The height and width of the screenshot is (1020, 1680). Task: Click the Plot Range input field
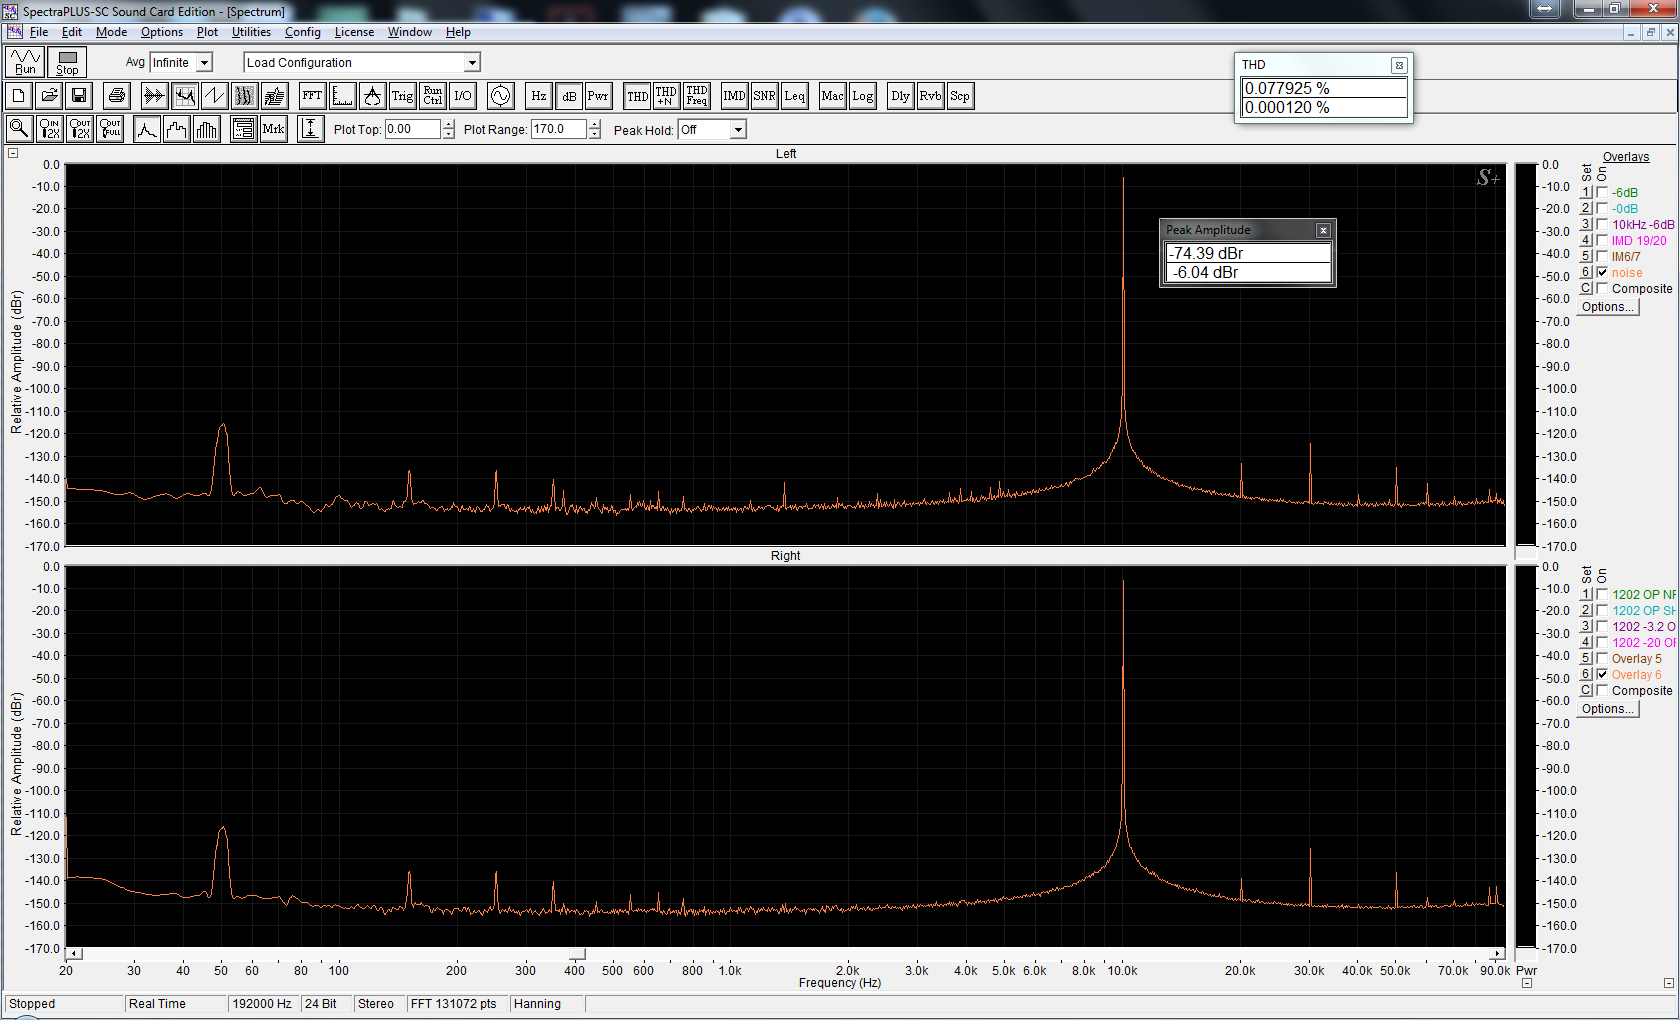559,129
